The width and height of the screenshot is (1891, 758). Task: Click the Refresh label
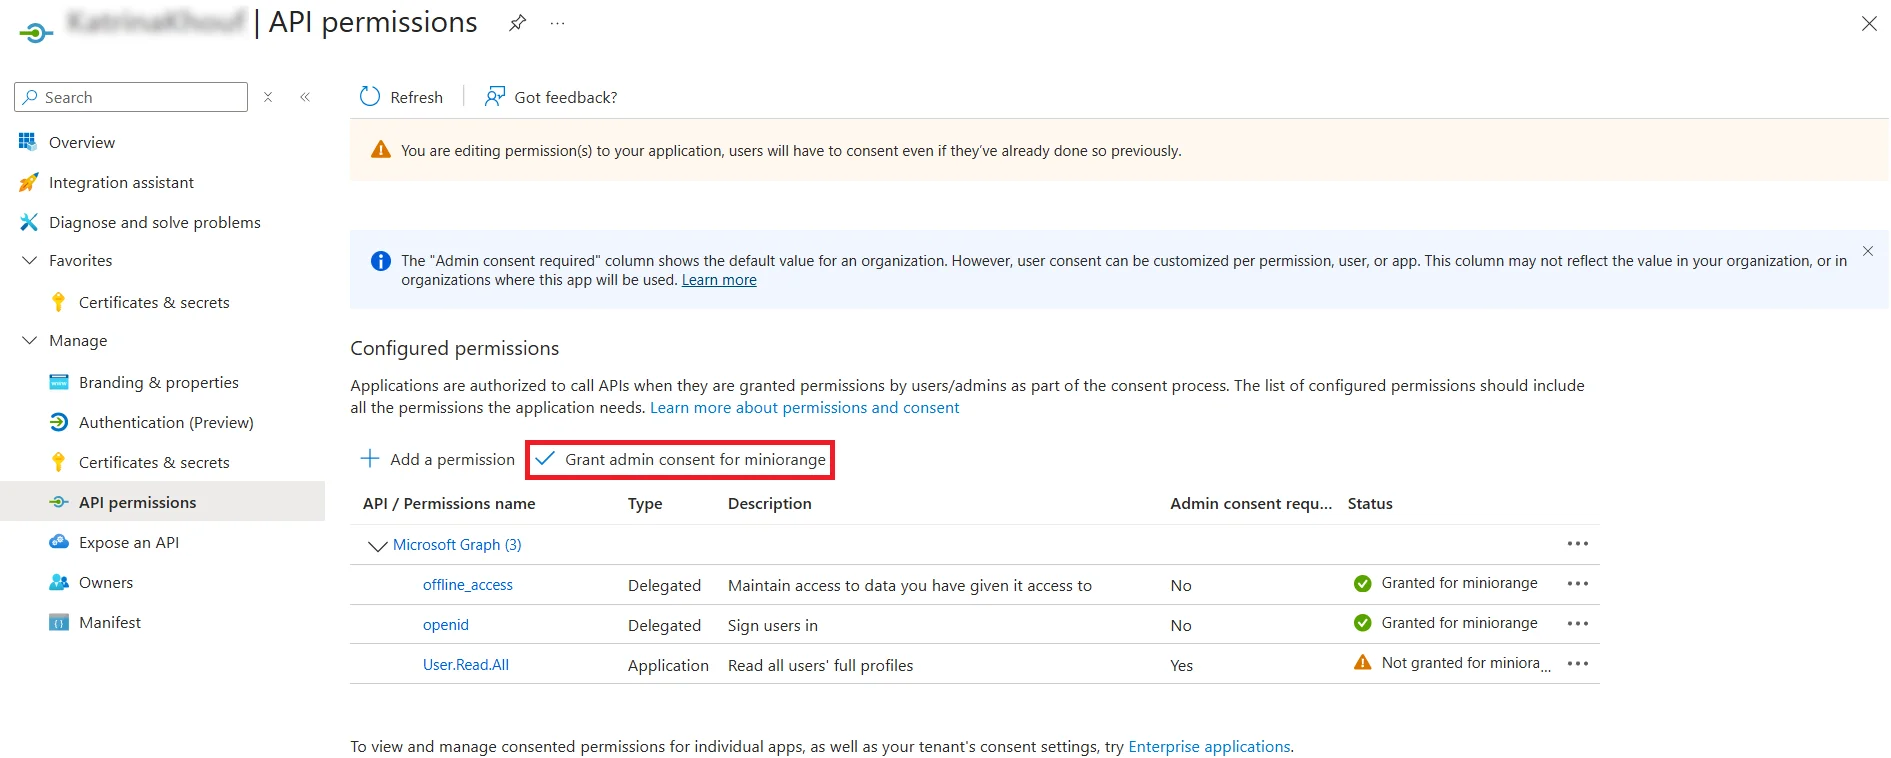click(x=416, y=97)
